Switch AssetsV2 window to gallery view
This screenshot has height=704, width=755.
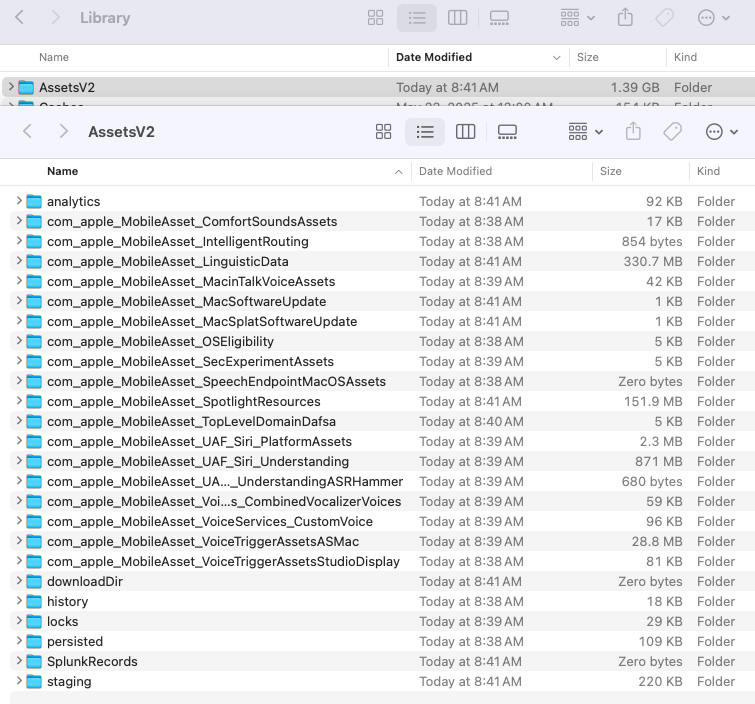click(507, 131)
